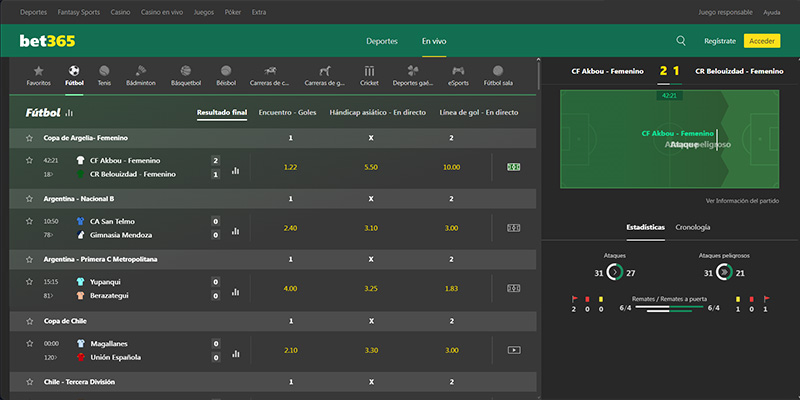Select the Favoritos star icon
The height and width of the screenshot is (400, 800).
[39, 71]
